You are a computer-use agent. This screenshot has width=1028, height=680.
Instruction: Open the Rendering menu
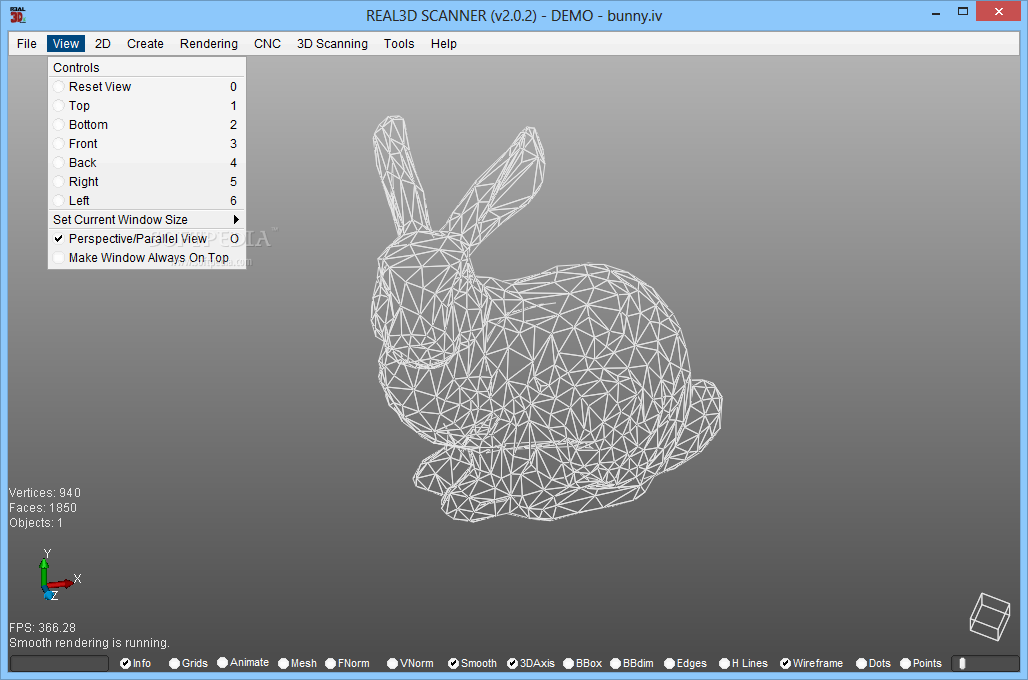(208, 44)
